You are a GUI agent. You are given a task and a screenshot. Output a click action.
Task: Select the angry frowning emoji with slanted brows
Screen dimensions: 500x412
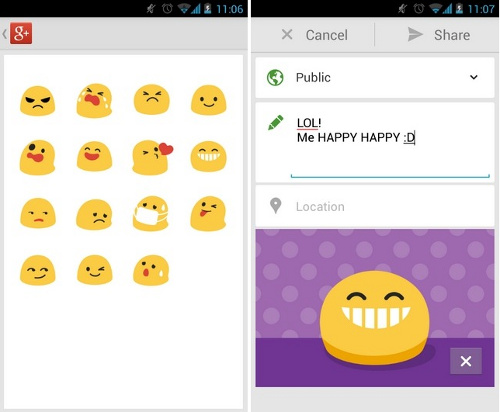37,101
